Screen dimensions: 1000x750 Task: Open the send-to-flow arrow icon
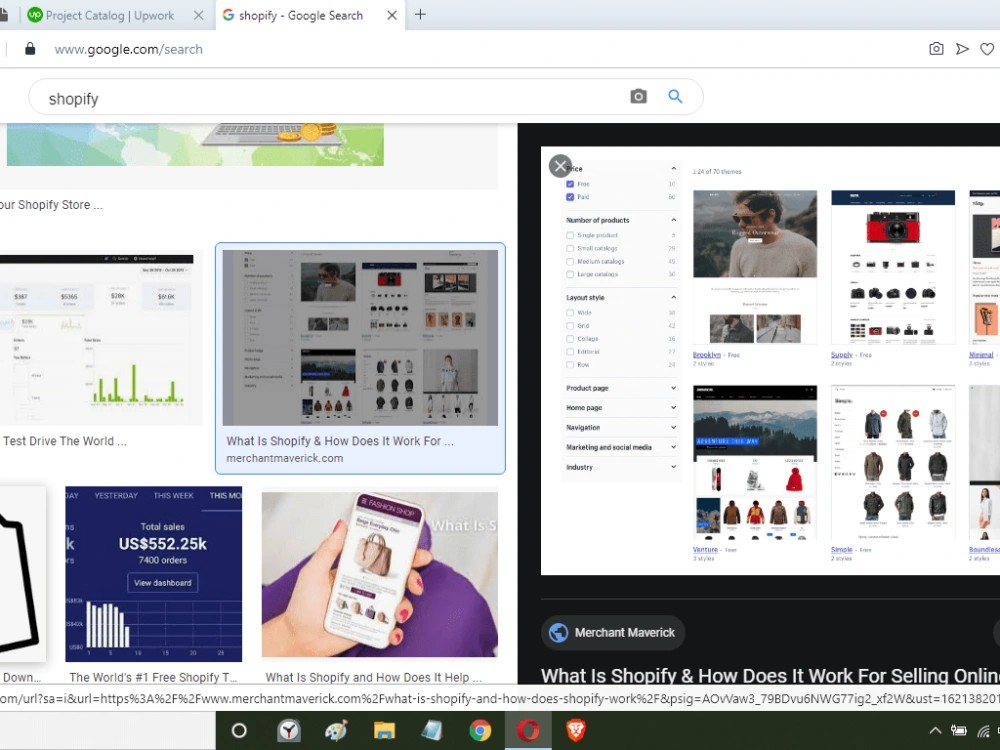(962, 49)
